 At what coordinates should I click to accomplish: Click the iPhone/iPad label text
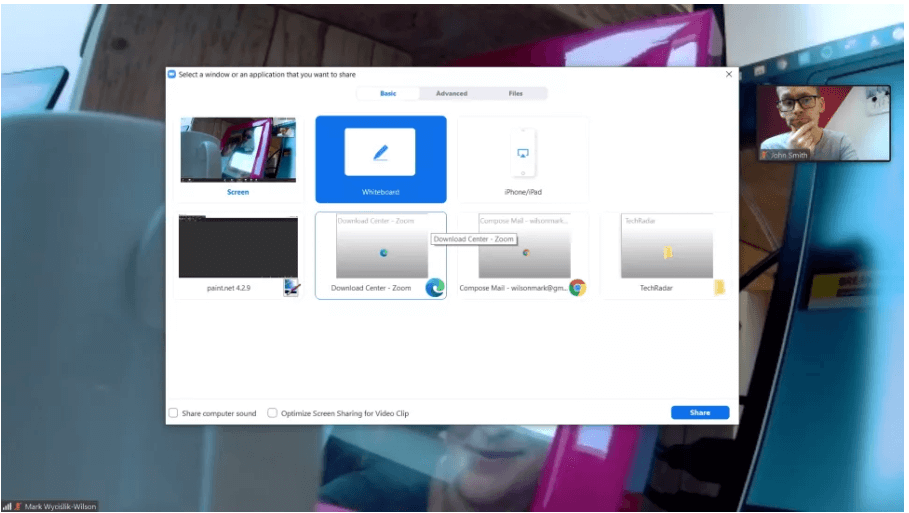click(x=523, y=192)
